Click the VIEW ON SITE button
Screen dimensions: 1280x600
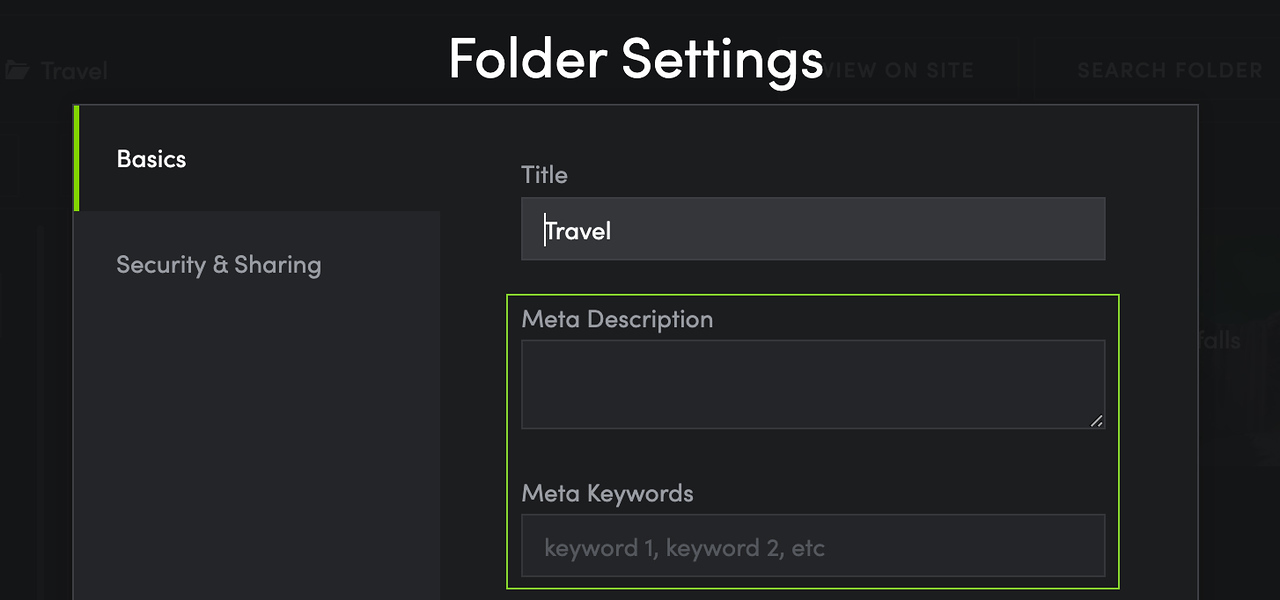pyautogui.click(x=897, y=71)
